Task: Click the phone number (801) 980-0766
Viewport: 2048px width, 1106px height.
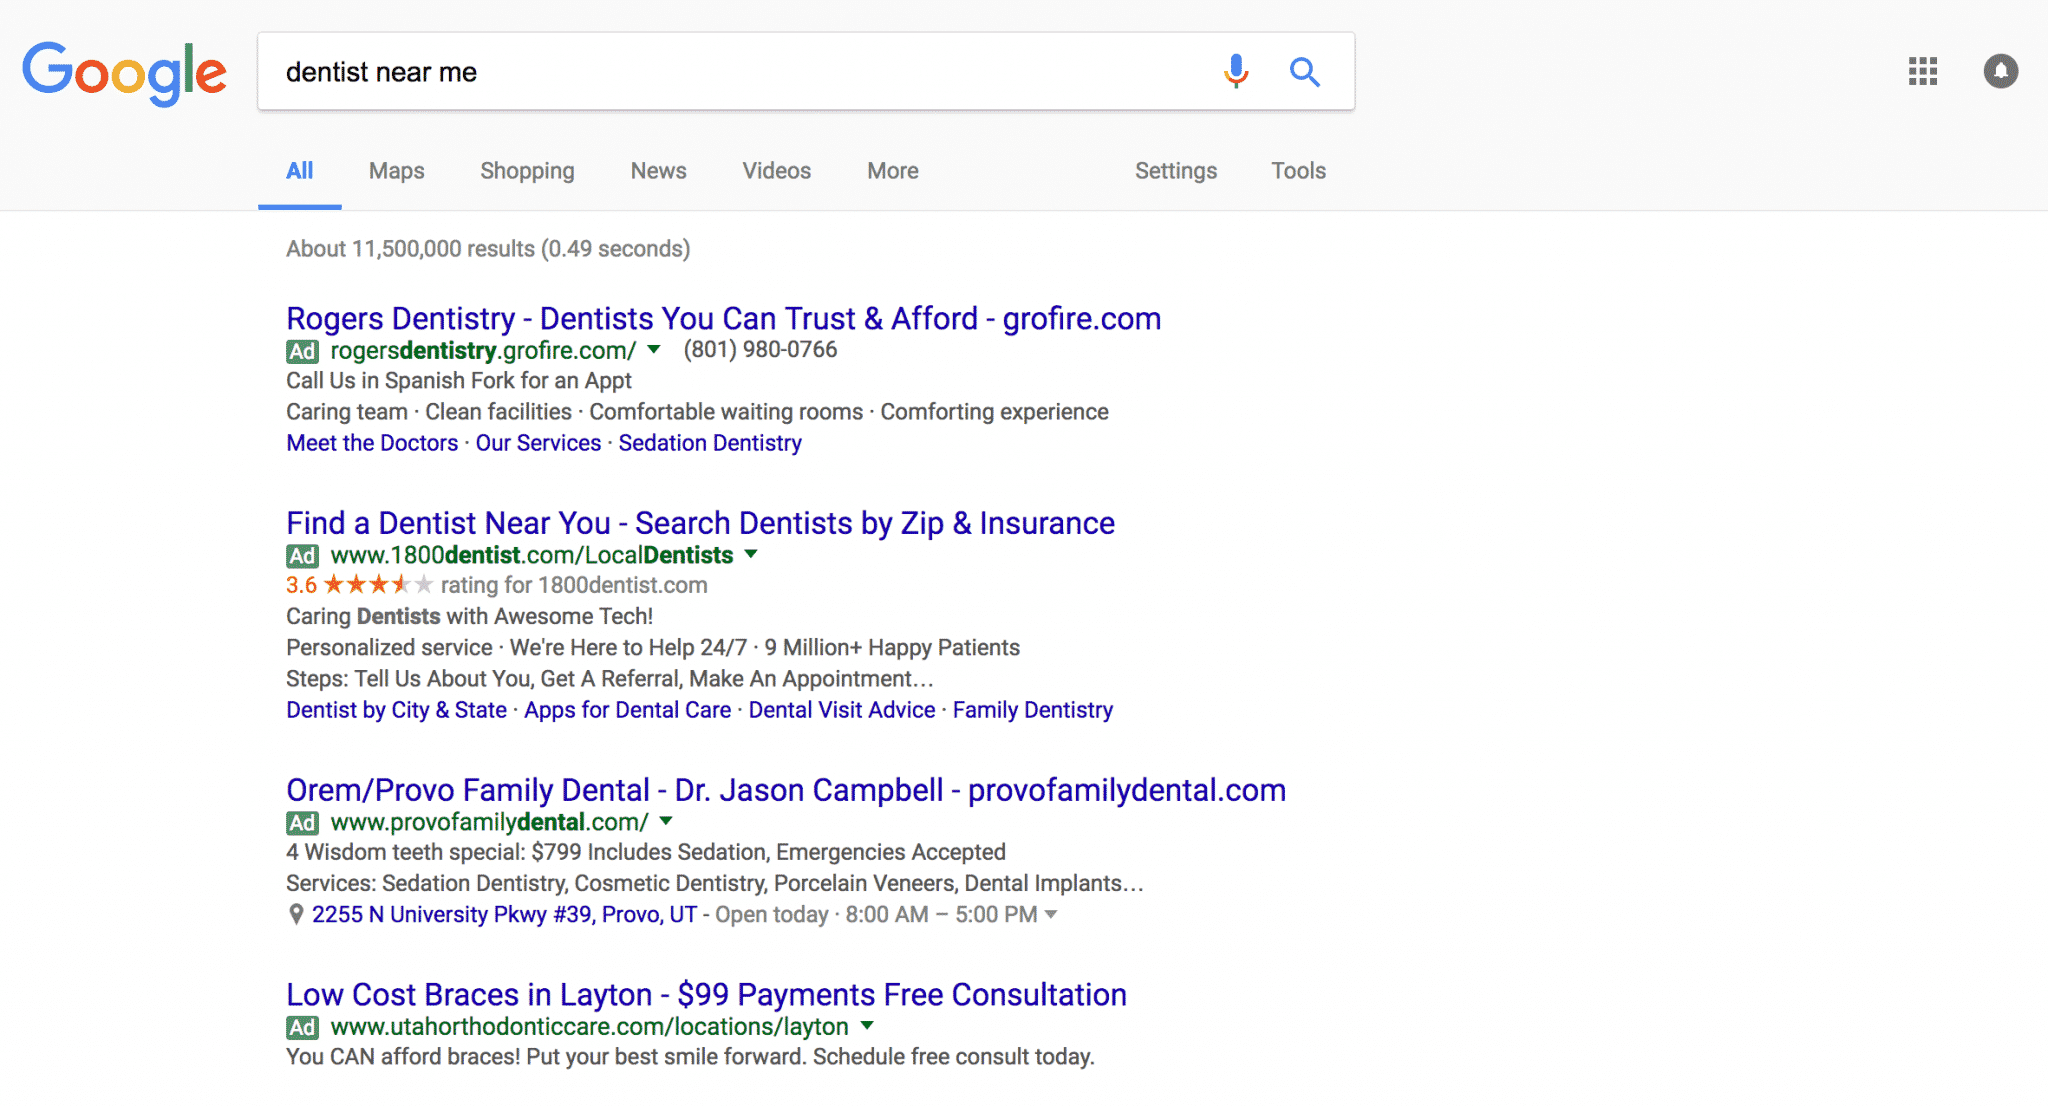Action: tap(760, 350)
